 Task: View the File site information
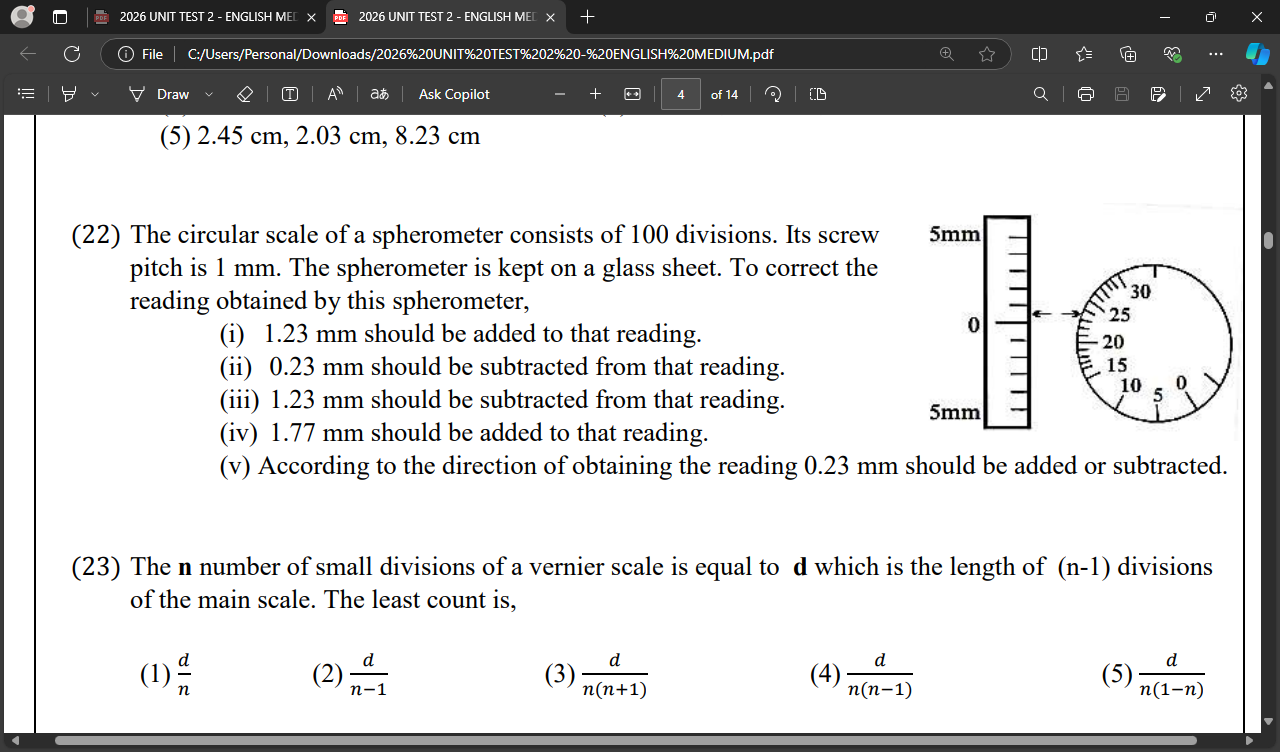[x=141, y=54]
